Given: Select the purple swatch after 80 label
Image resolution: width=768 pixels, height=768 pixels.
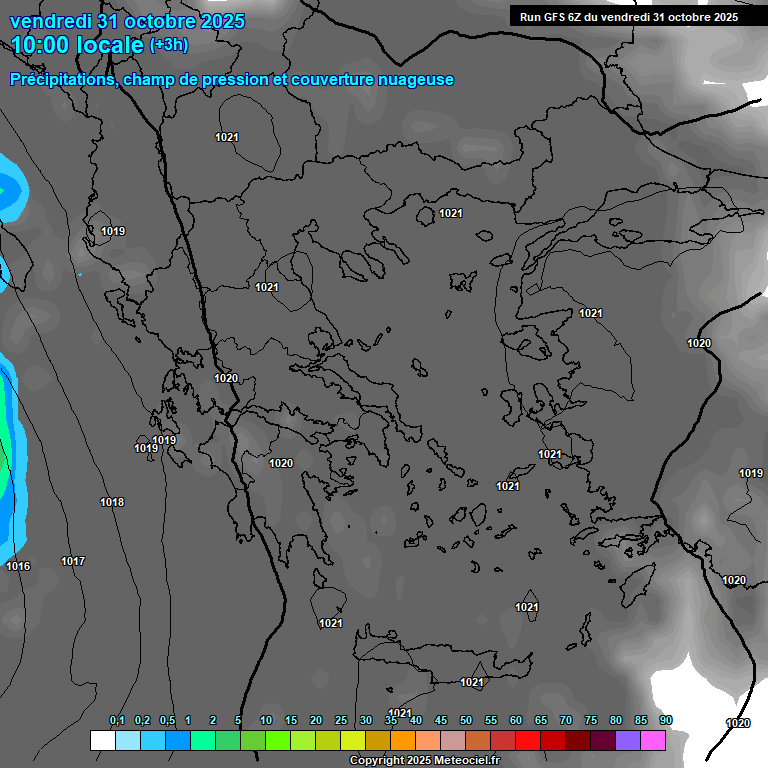Looking at the screenshot, I should point(628,740).
